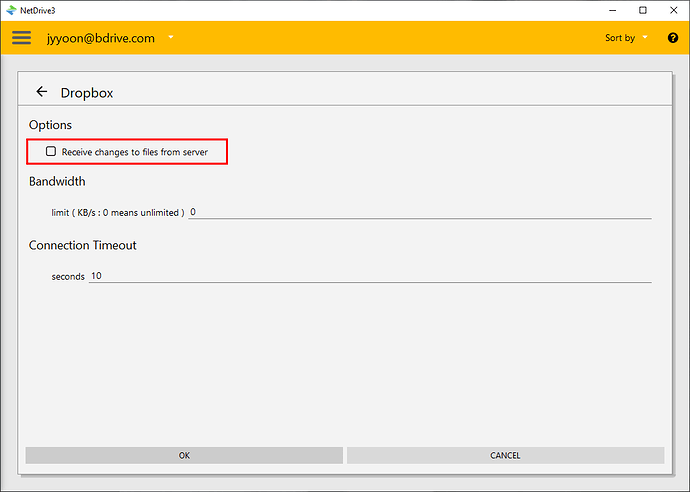
Task: Maximize the NetDrive3 window
Action: [x=643, y=10]
